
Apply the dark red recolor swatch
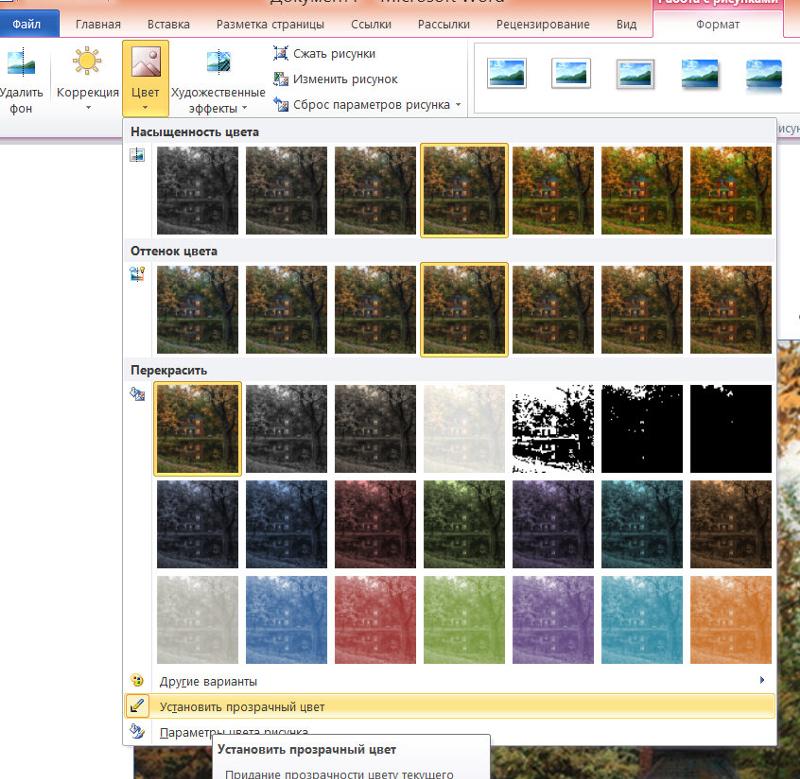pyautogui.click(x=375, y=524)
